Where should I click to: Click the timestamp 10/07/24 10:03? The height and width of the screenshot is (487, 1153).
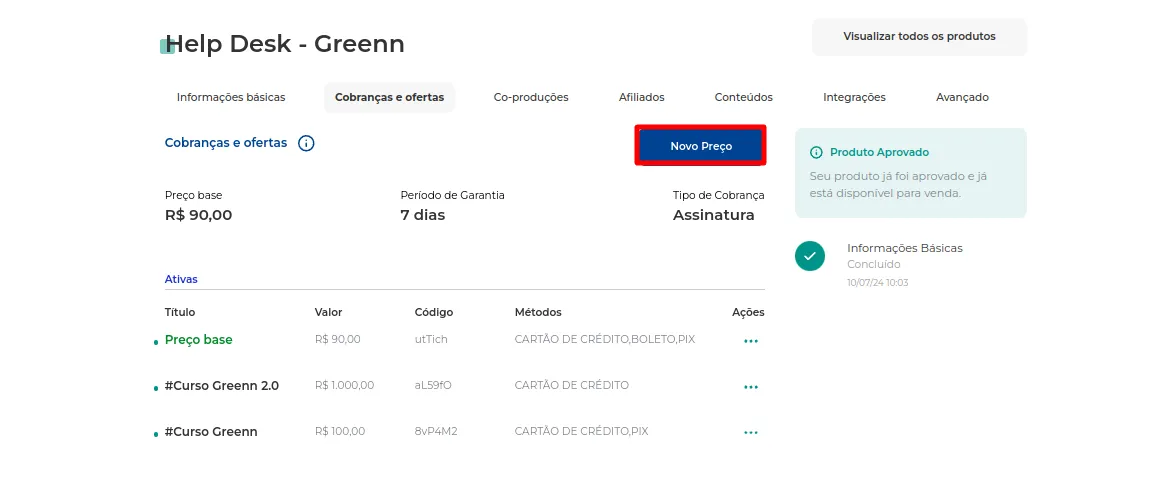click(877, 282)
